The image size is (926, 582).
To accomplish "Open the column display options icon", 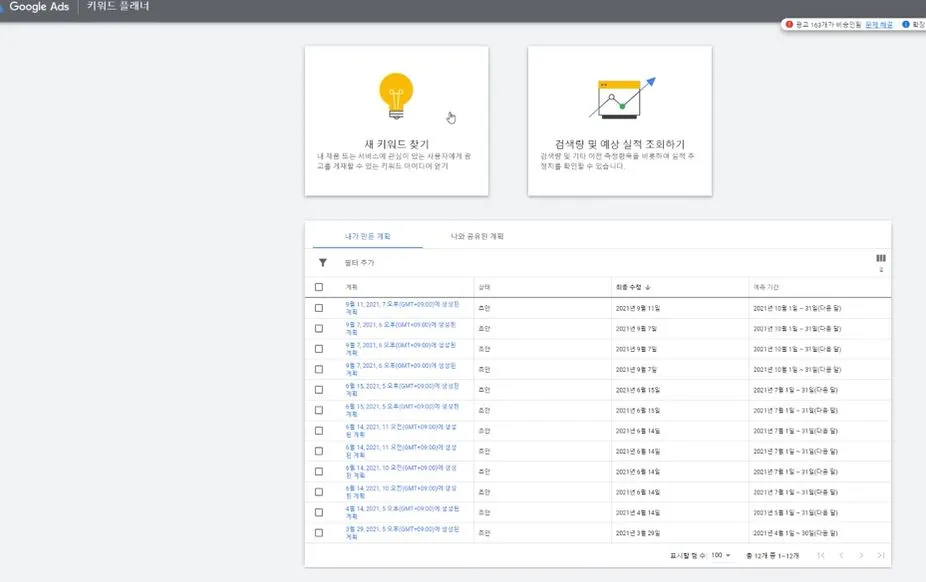I will coord(880,260).
